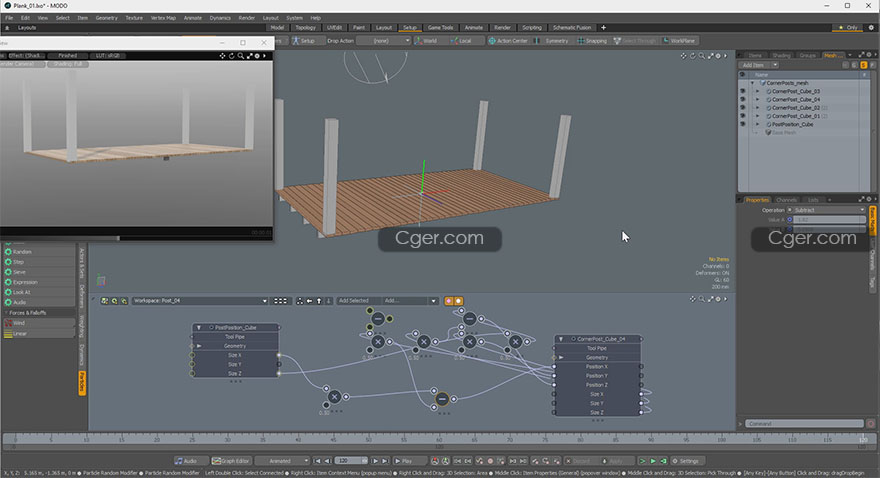This screenshot has width=880, height=478.
Task: Go to the first frame
Action: coord(318,461)
